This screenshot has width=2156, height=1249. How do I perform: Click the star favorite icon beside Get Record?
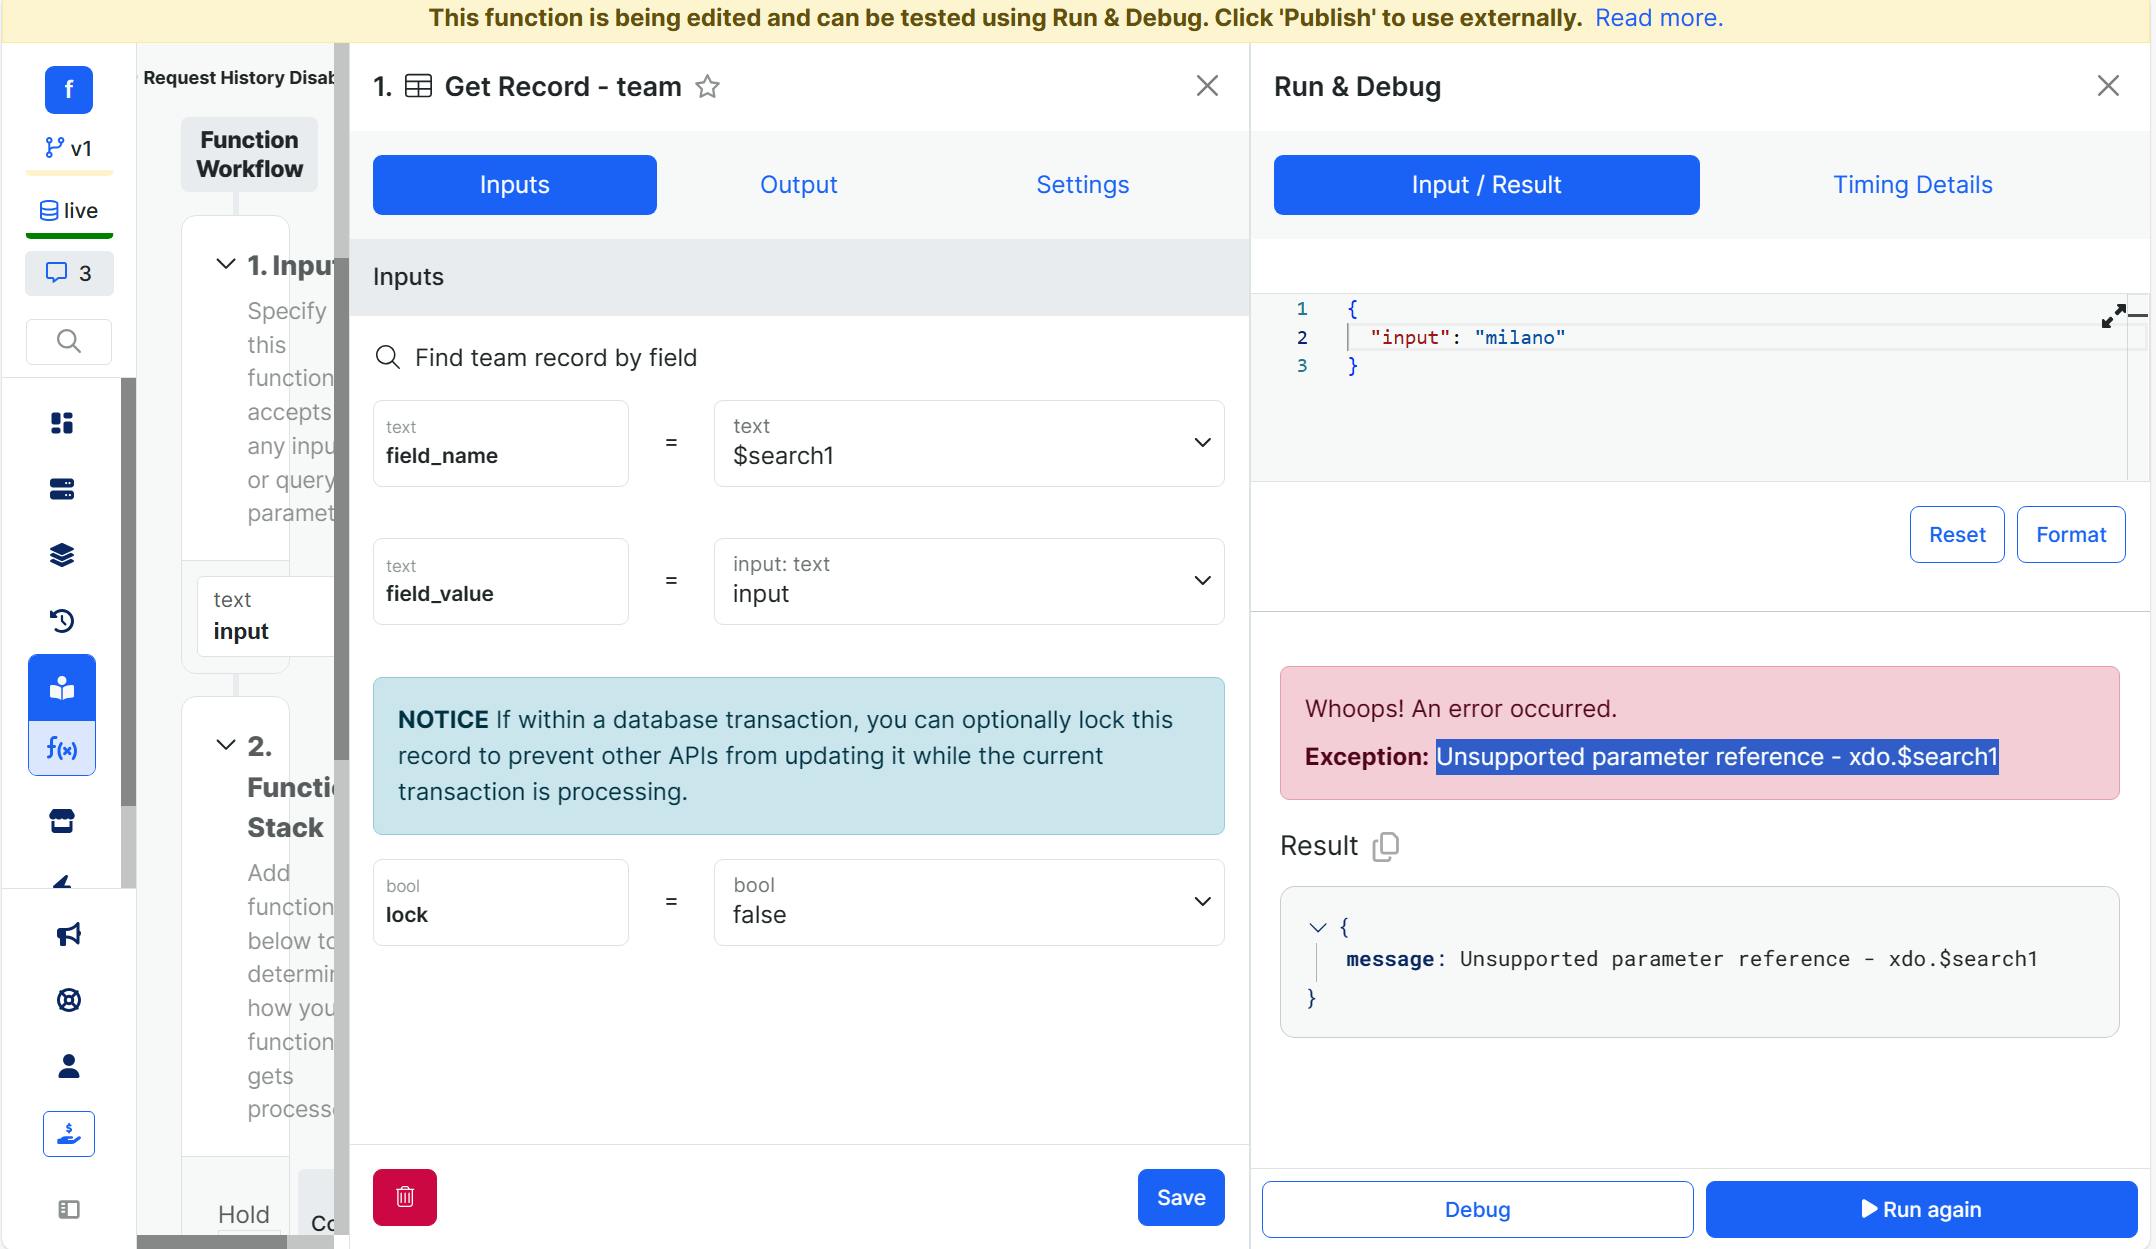click(x=707, y=87)
